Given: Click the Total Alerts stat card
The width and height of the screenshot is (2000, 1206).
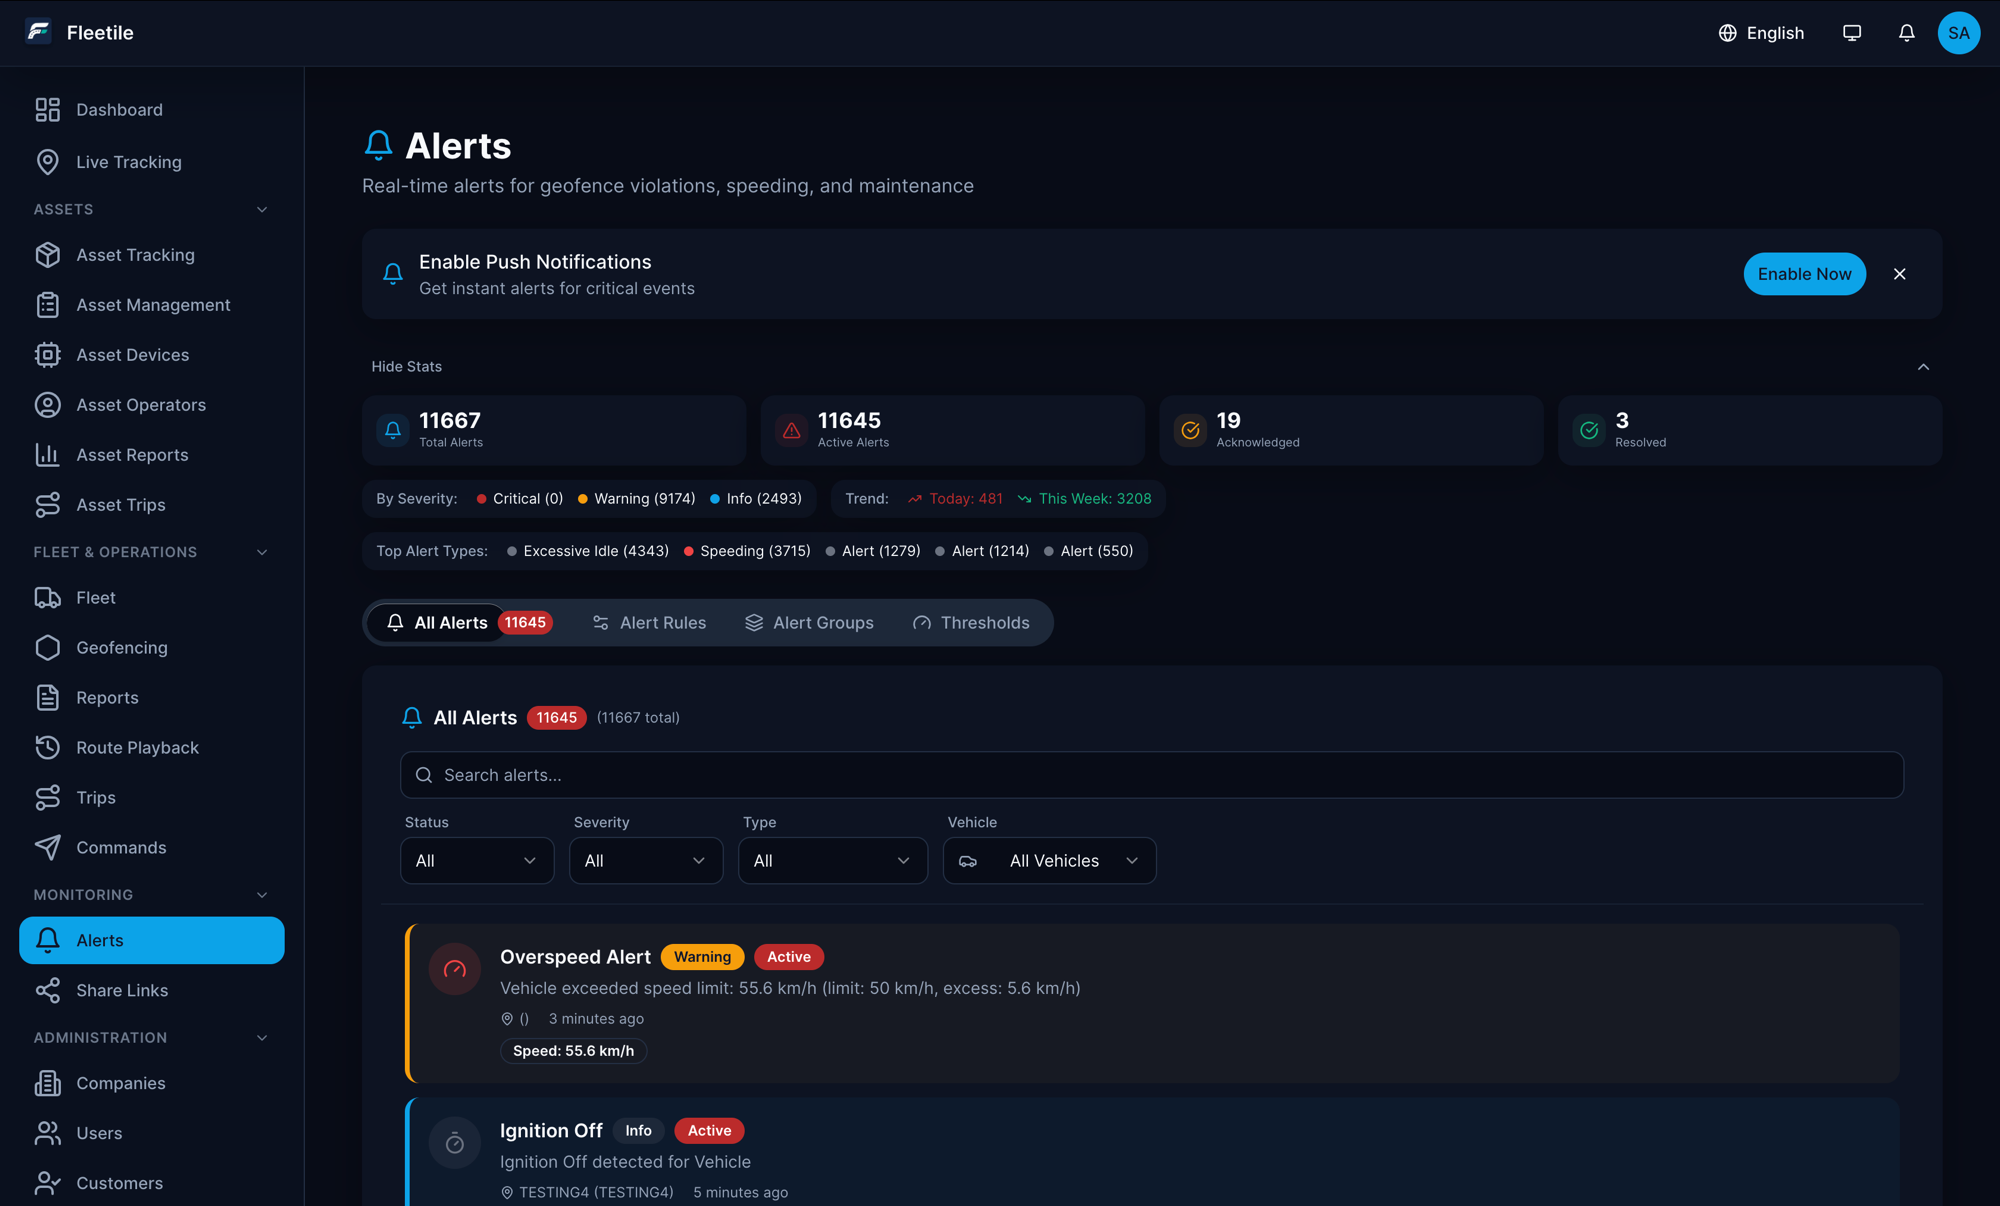Looking at the screenshot, I should [x=554, y=431].
